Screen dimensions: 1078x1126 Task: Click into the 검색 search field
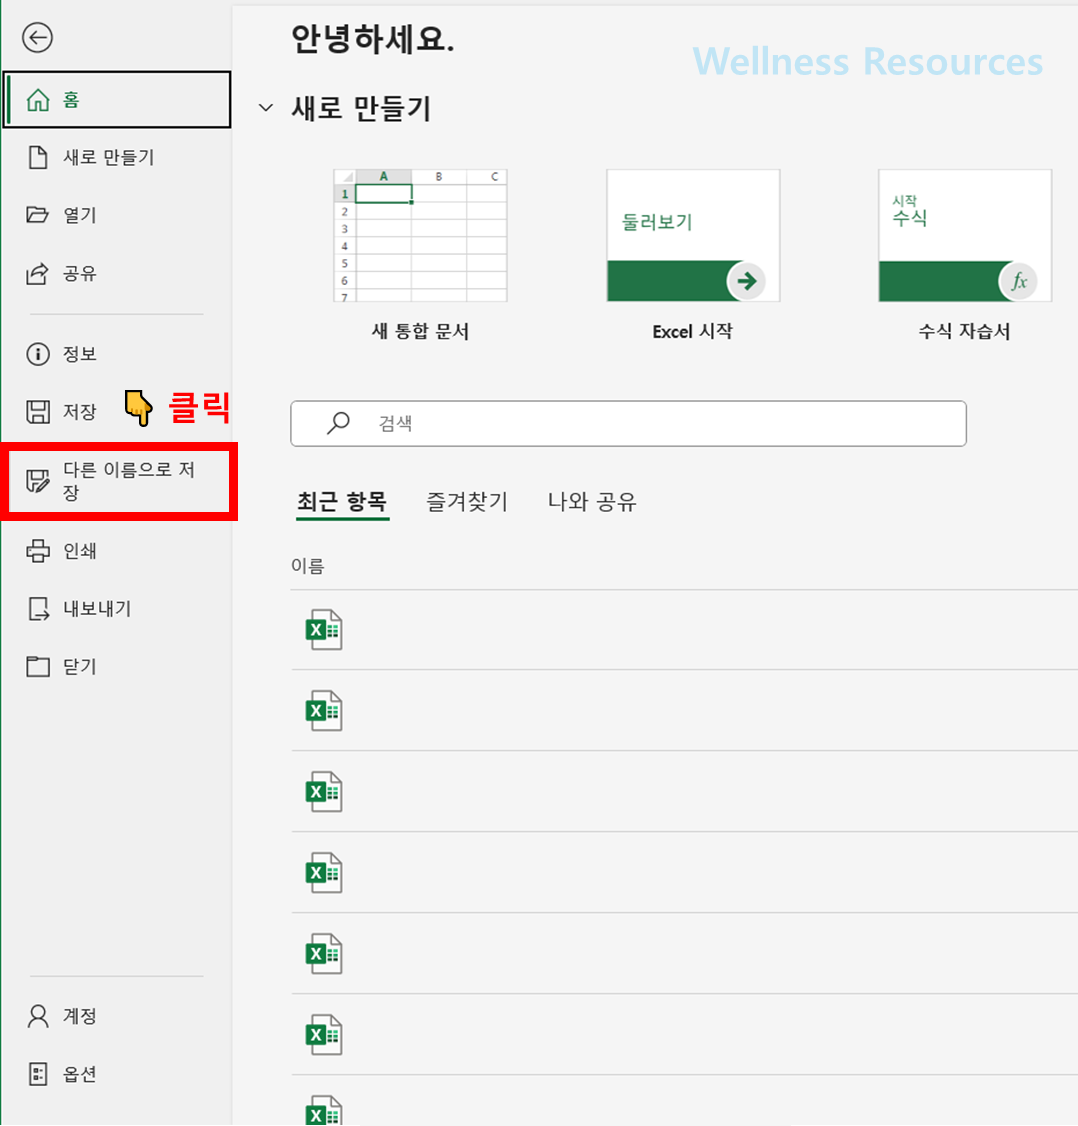pyautogui.click(x=628, y=424)
